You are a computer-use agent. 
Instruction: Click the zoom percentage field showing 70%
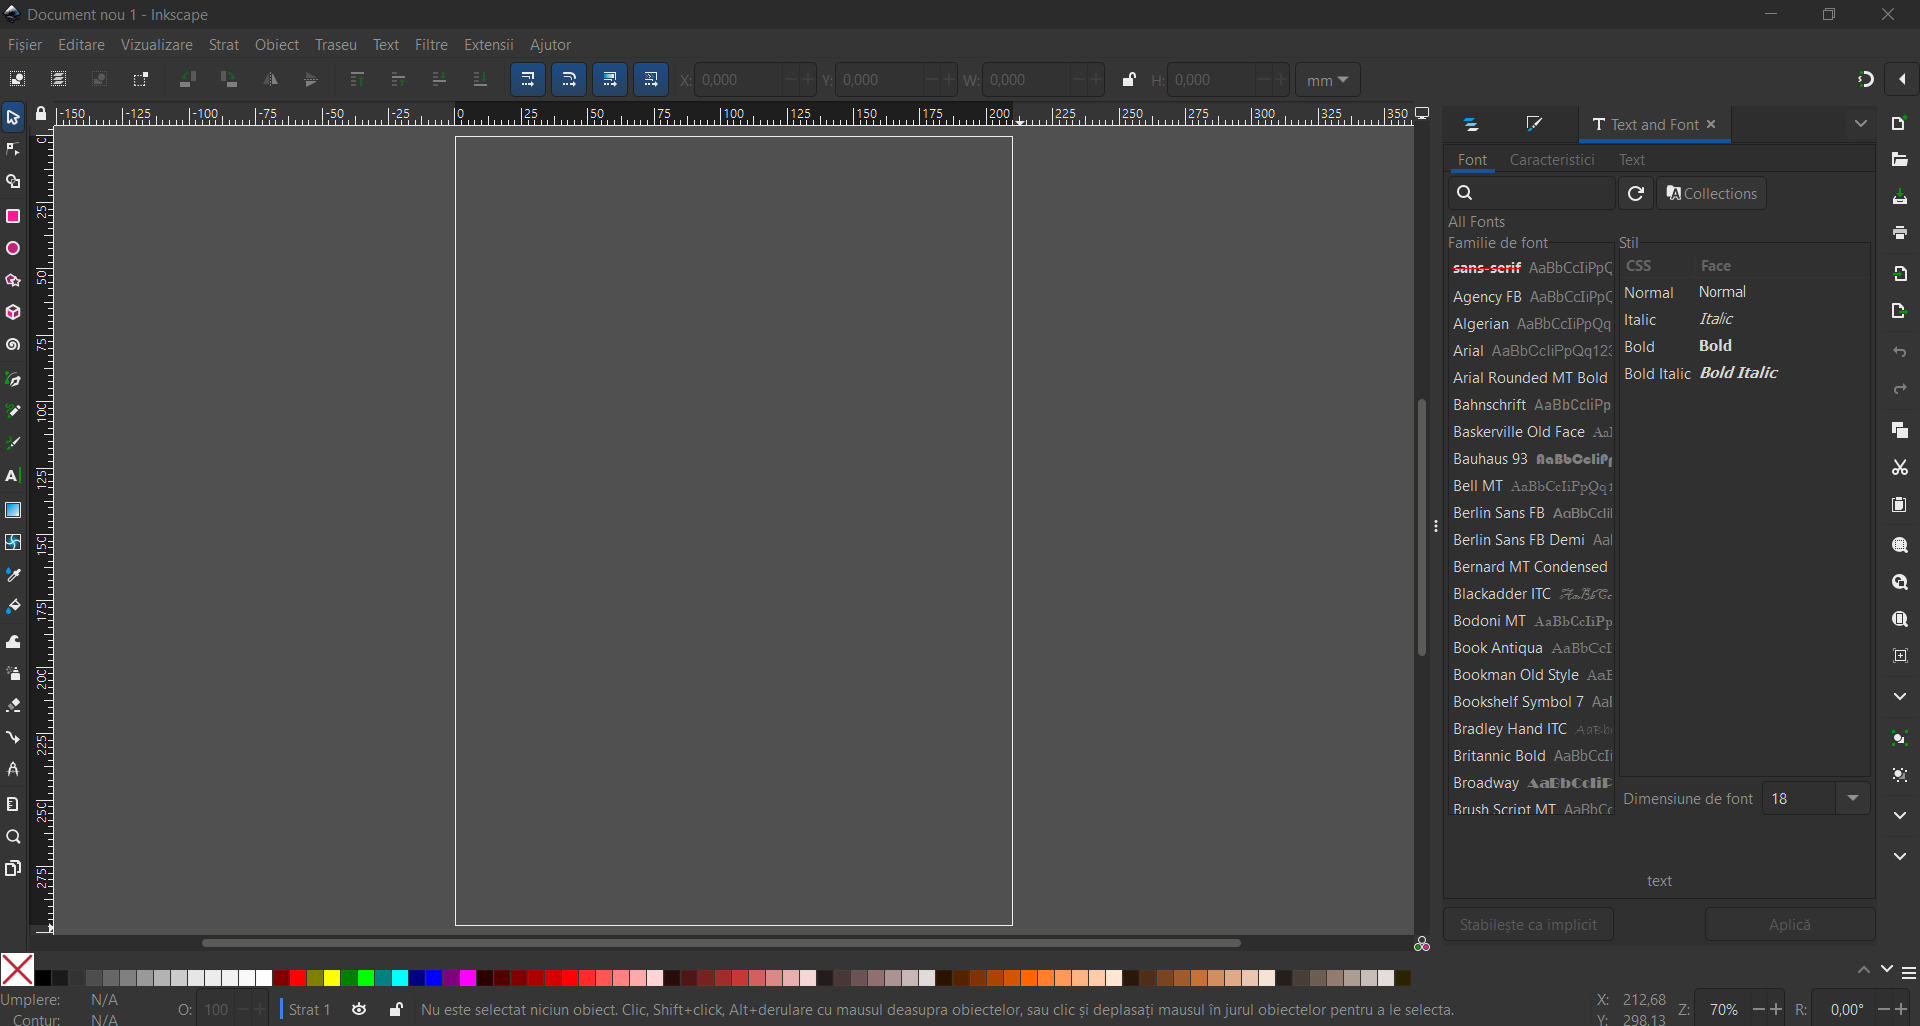(1723, 1010)
